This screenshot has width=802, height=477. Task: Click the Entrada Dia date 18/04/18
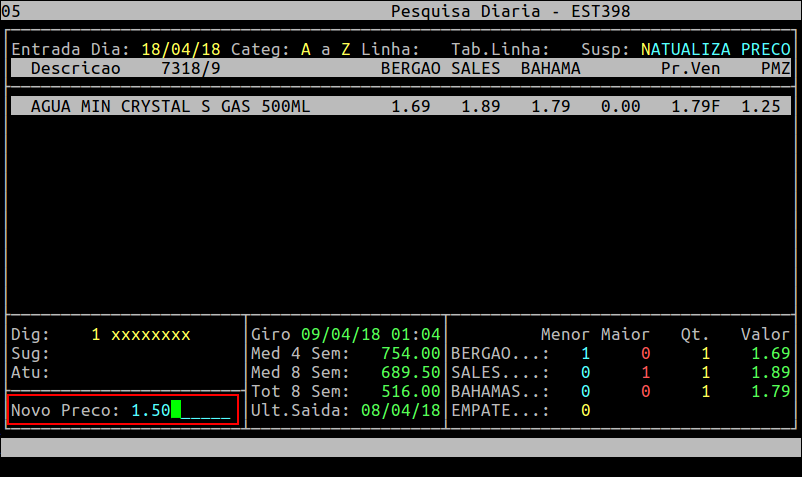point(180,49)
